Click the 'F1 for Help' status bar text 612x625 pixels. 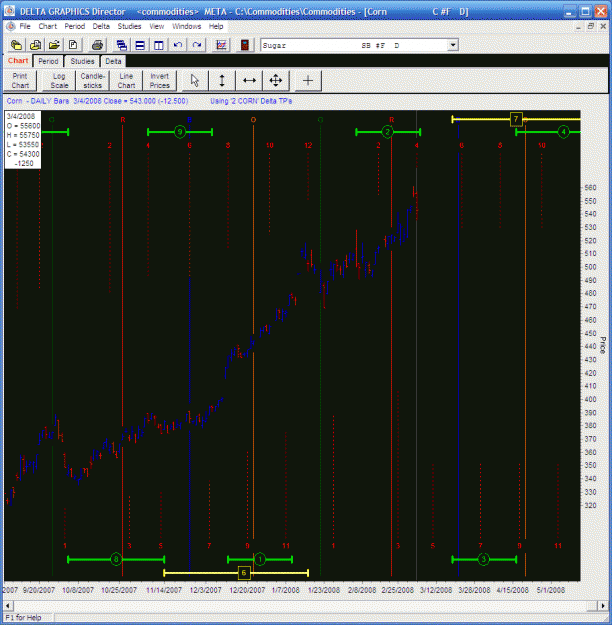(x=23, y=617)
